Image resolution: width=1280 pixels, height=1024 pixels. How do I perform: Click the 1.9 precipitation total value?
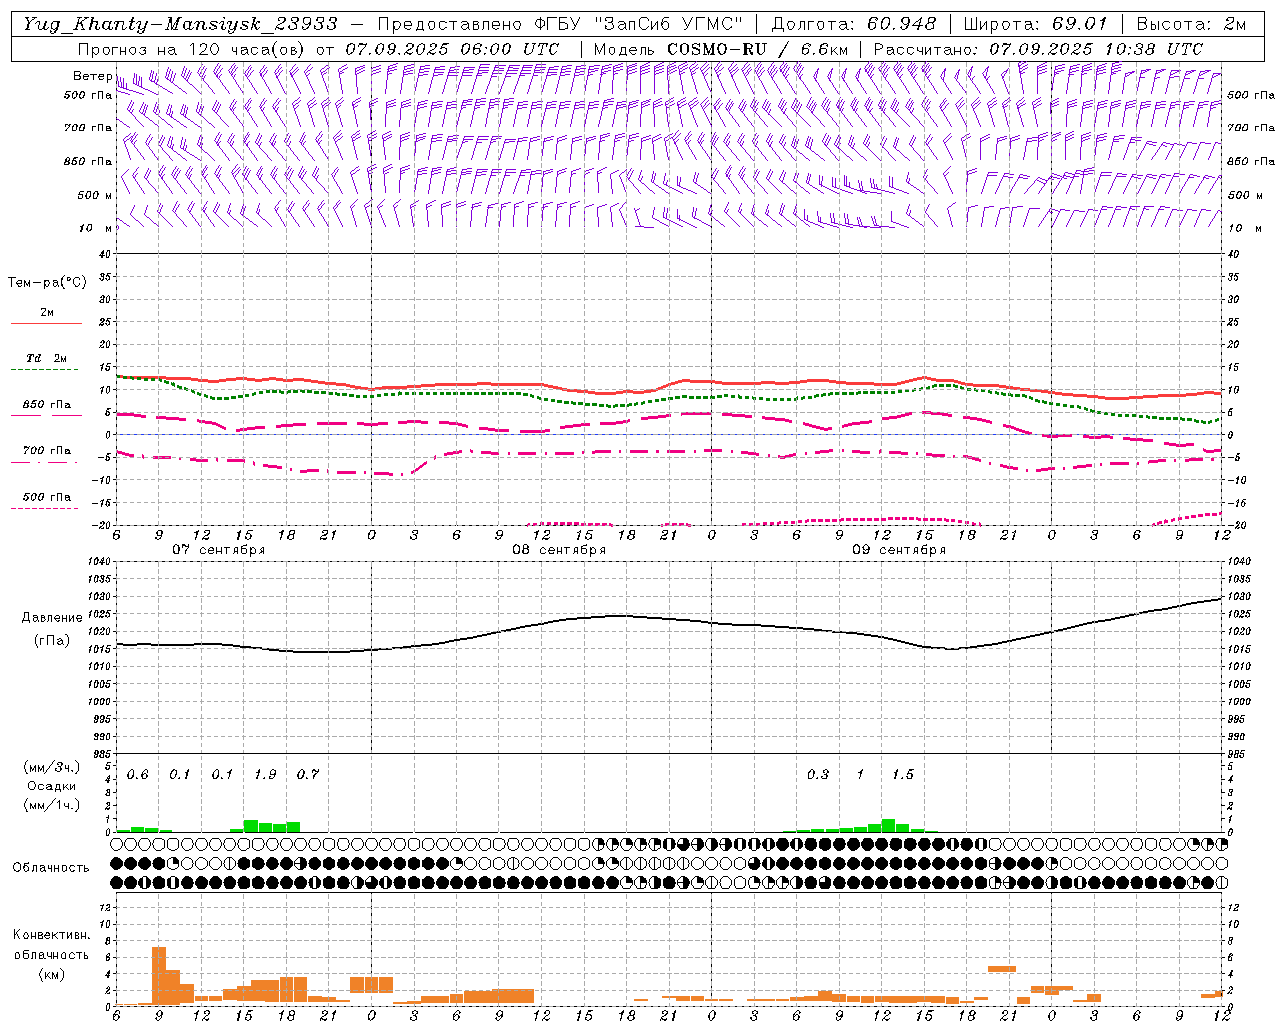[x=265, y=775]
